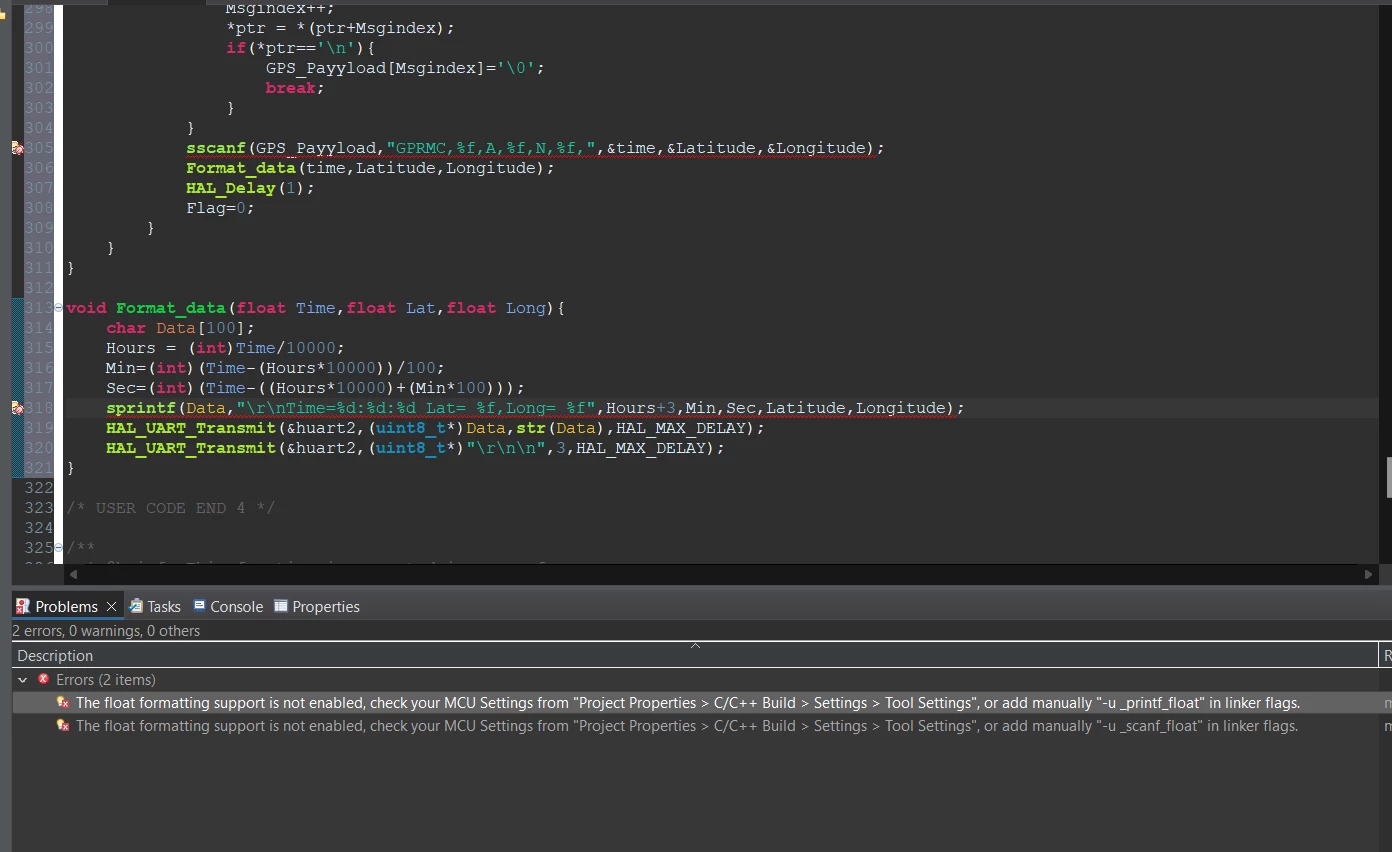The height and width of the screenshot is (852, 1392).
Task: Click the editor's horizontal scrollbar right arrow
Action: coord(1369,575)
